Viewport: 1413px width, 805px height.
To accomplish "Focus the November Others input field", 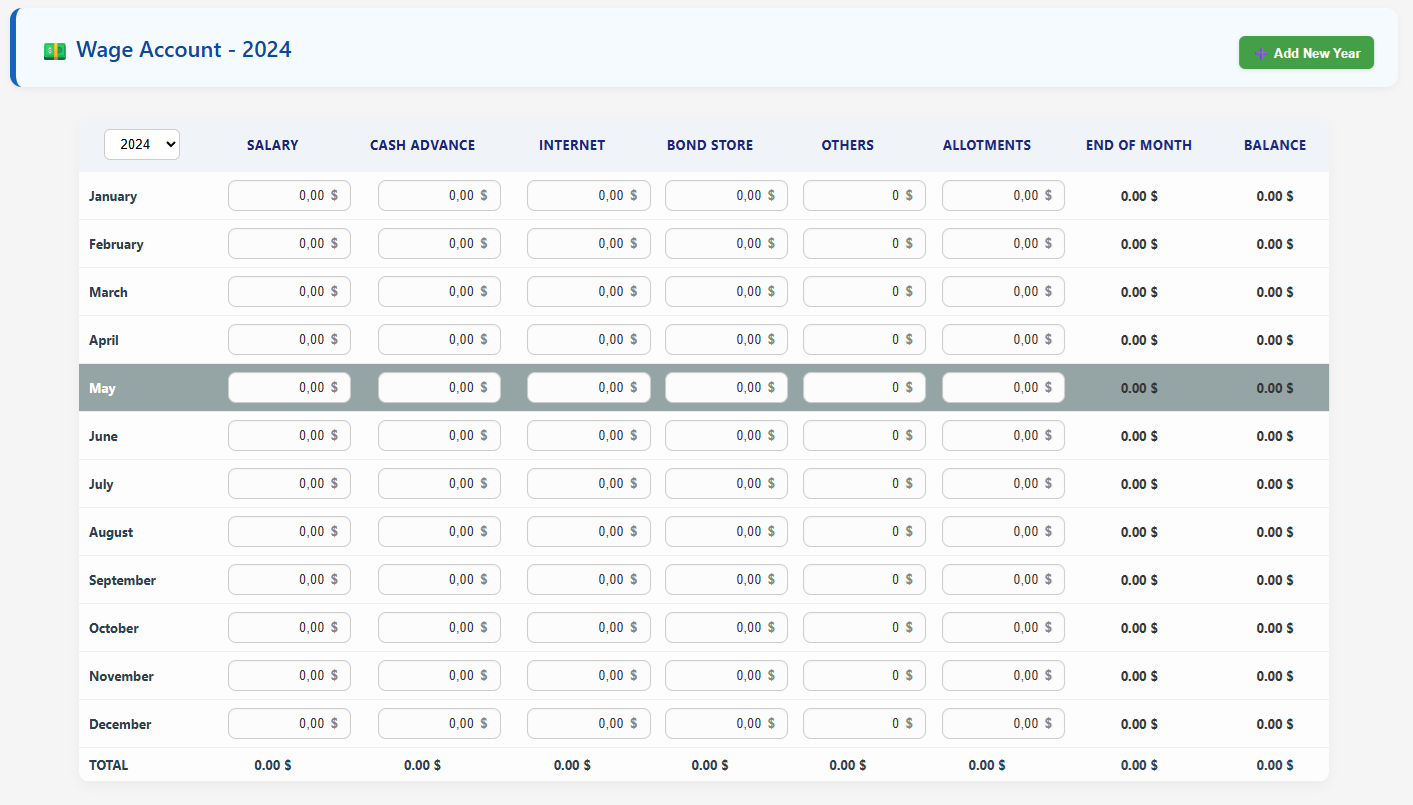I will [864, 676].
